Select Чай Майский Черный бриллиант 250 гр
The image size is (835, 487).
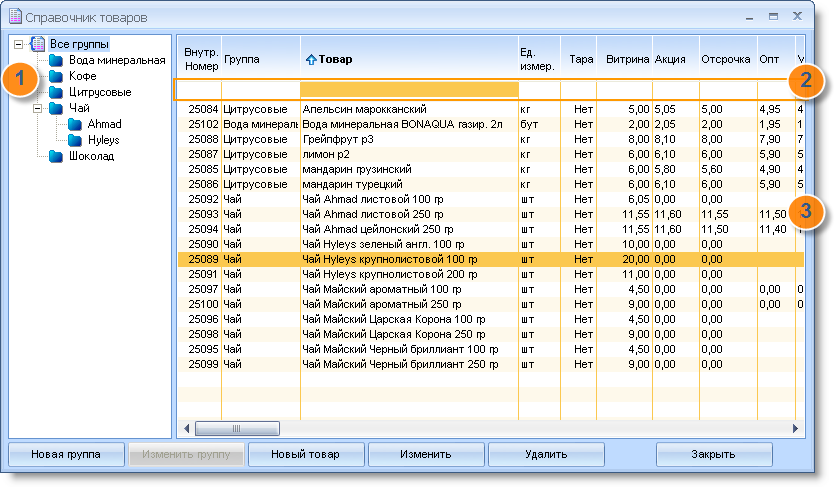pos(490,364)
